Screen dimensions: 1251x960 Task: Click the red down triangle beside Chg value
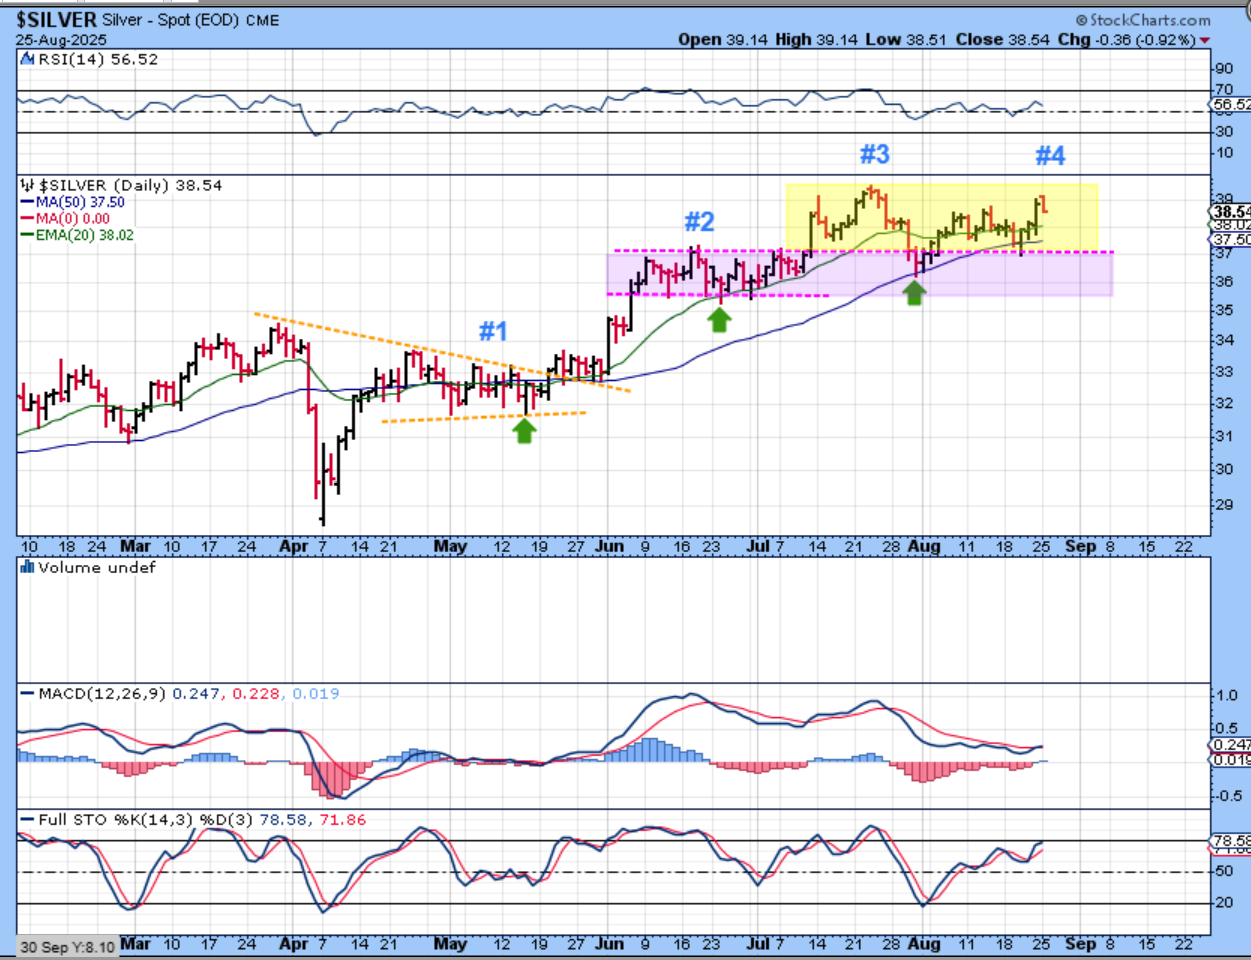tap(1204, 40)
